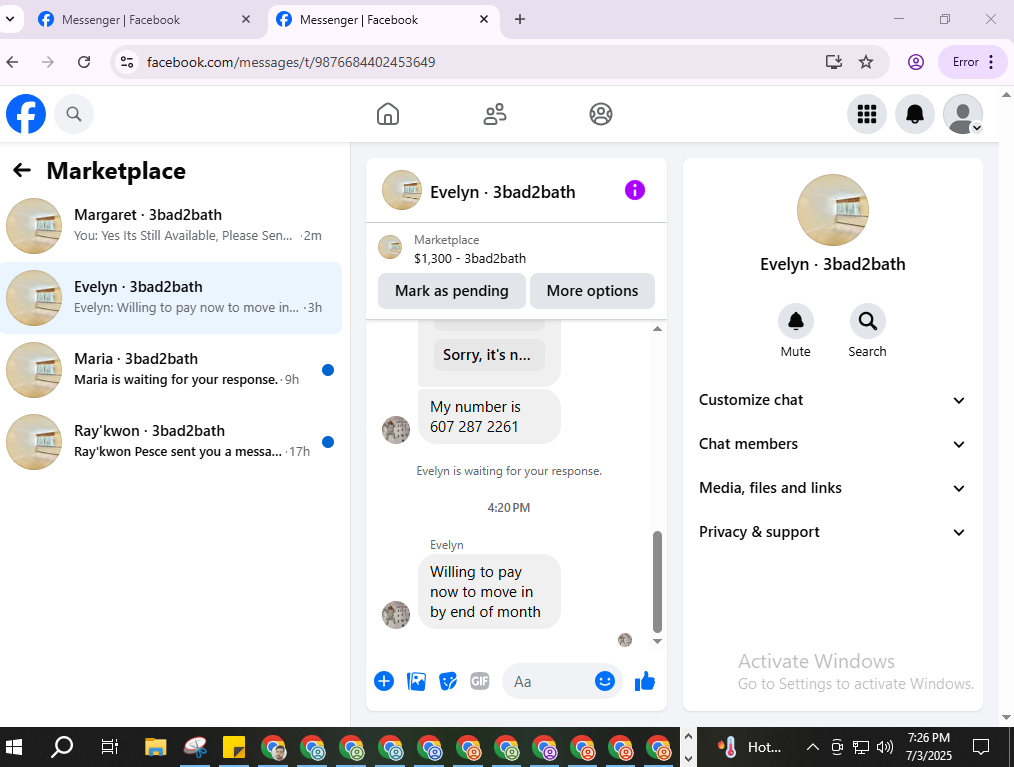Click the page scrollbar up arrow
Image resolution: width=1014 pixels, height=767 pixels.
[x=1006, y=94]
